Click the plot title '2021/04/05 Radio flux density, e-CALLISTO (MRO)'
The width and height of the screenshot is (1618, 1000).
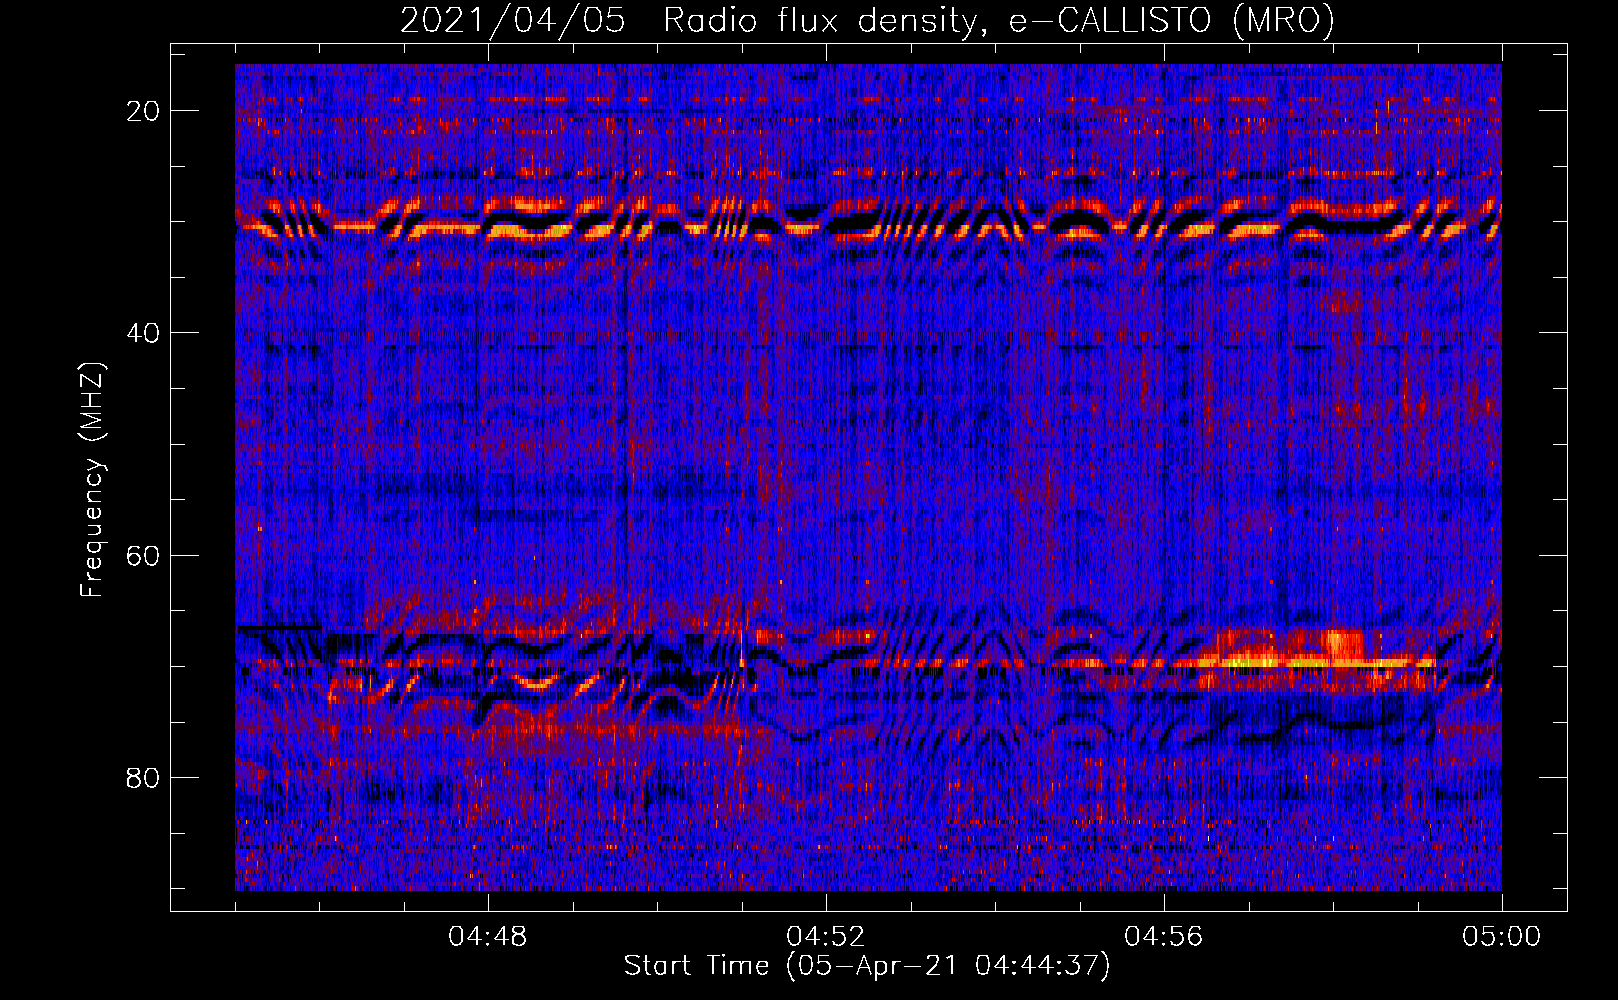point(867,21)
